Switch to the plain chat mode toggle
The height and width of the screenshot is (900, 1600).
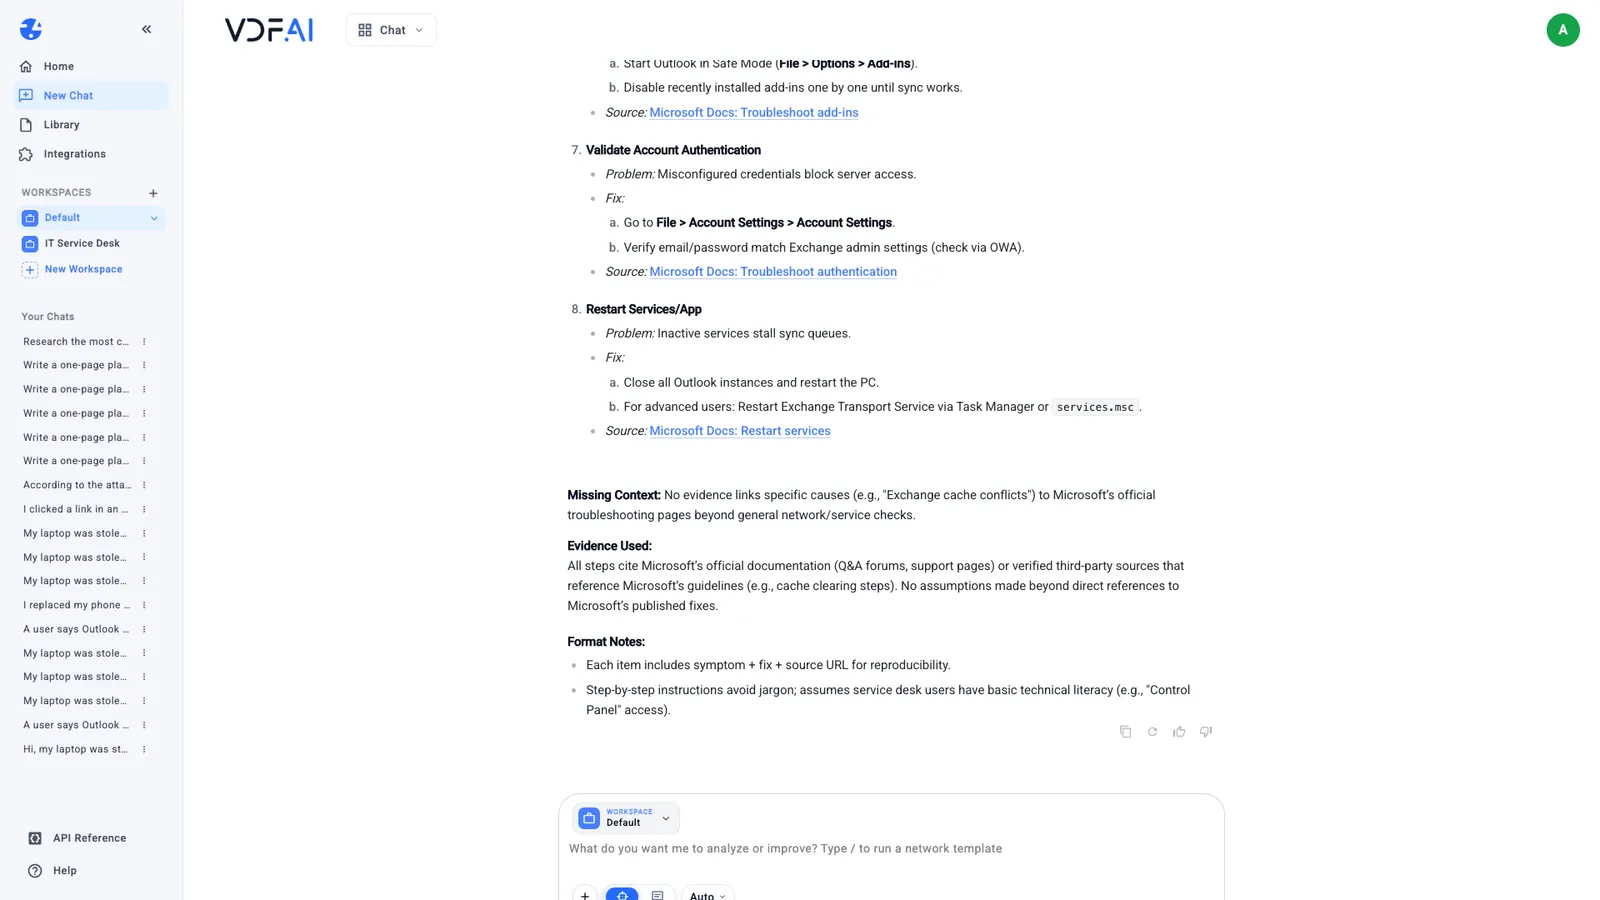(657, 893)
